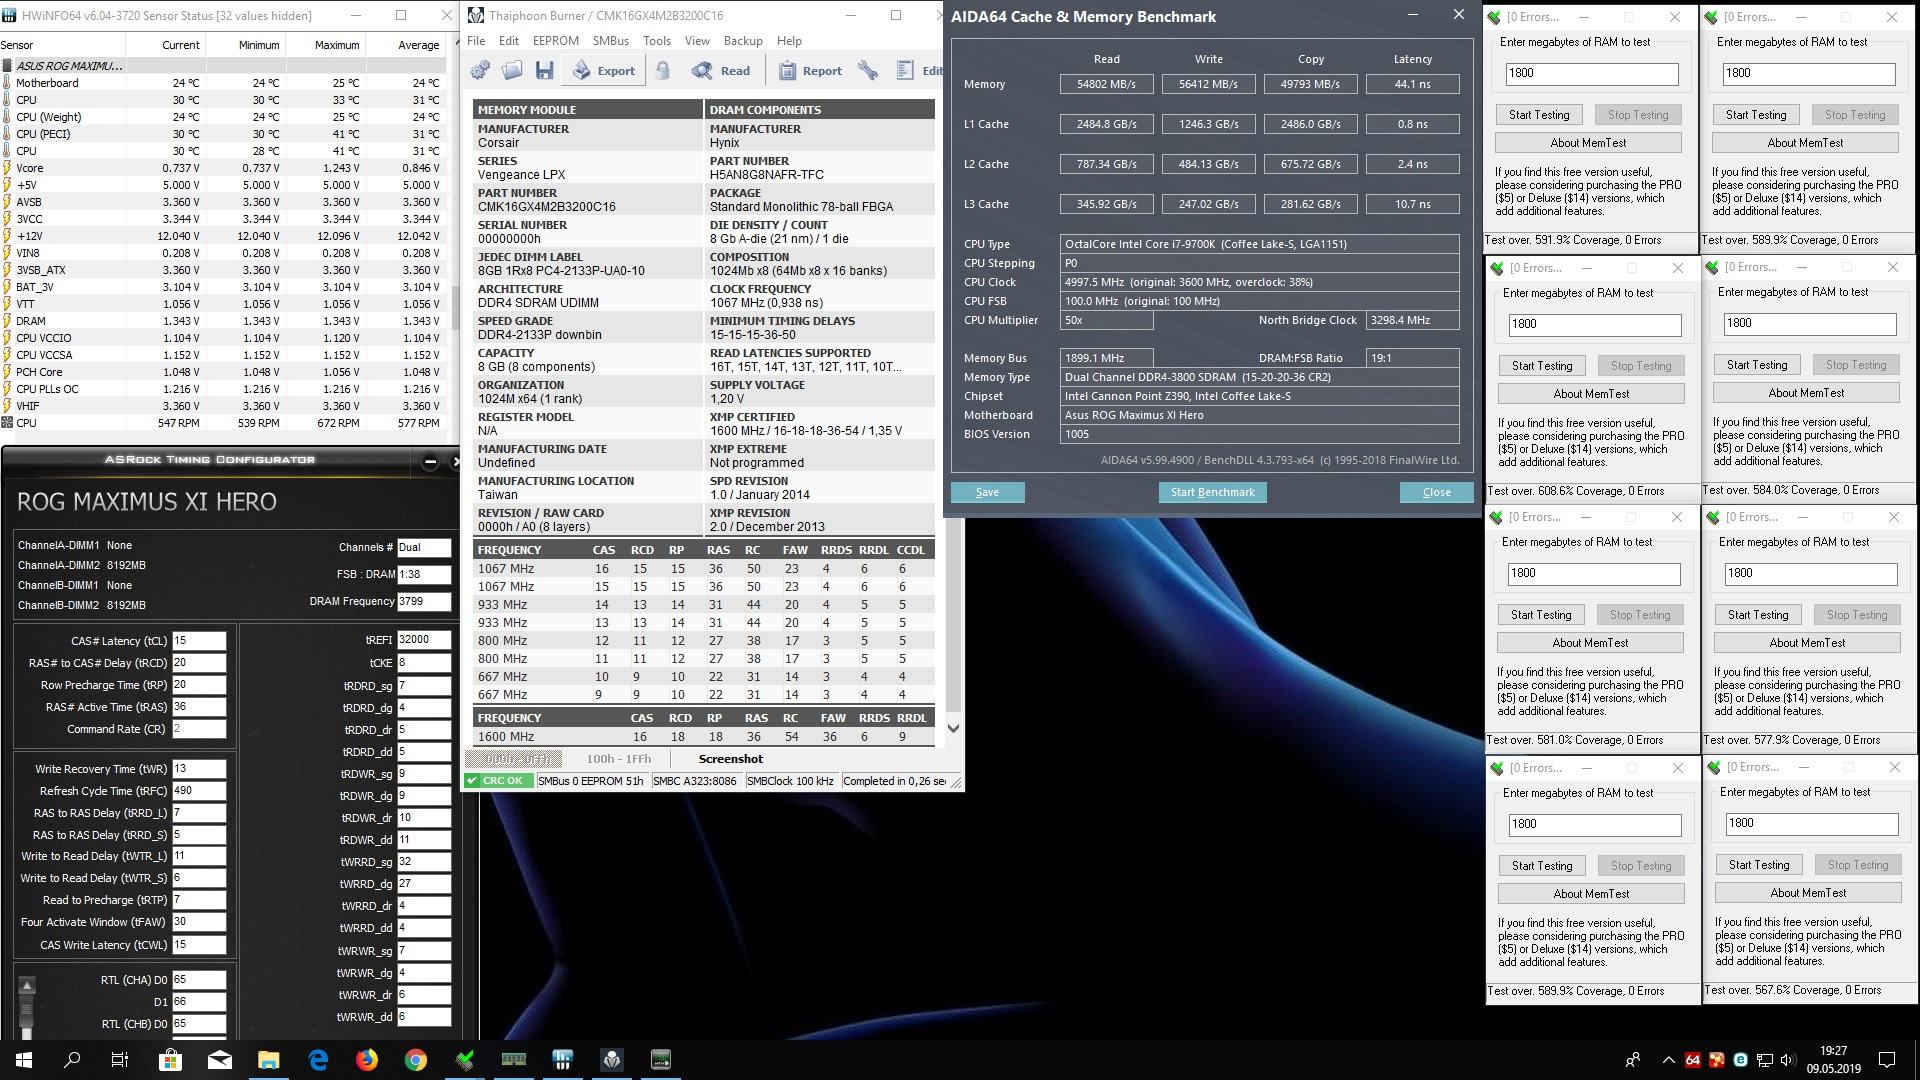The width and height of the screenshot is (1920, 1080).
Task: Click Start Testing in 591.9% coverage MemTest
Action: point(1539,115)
